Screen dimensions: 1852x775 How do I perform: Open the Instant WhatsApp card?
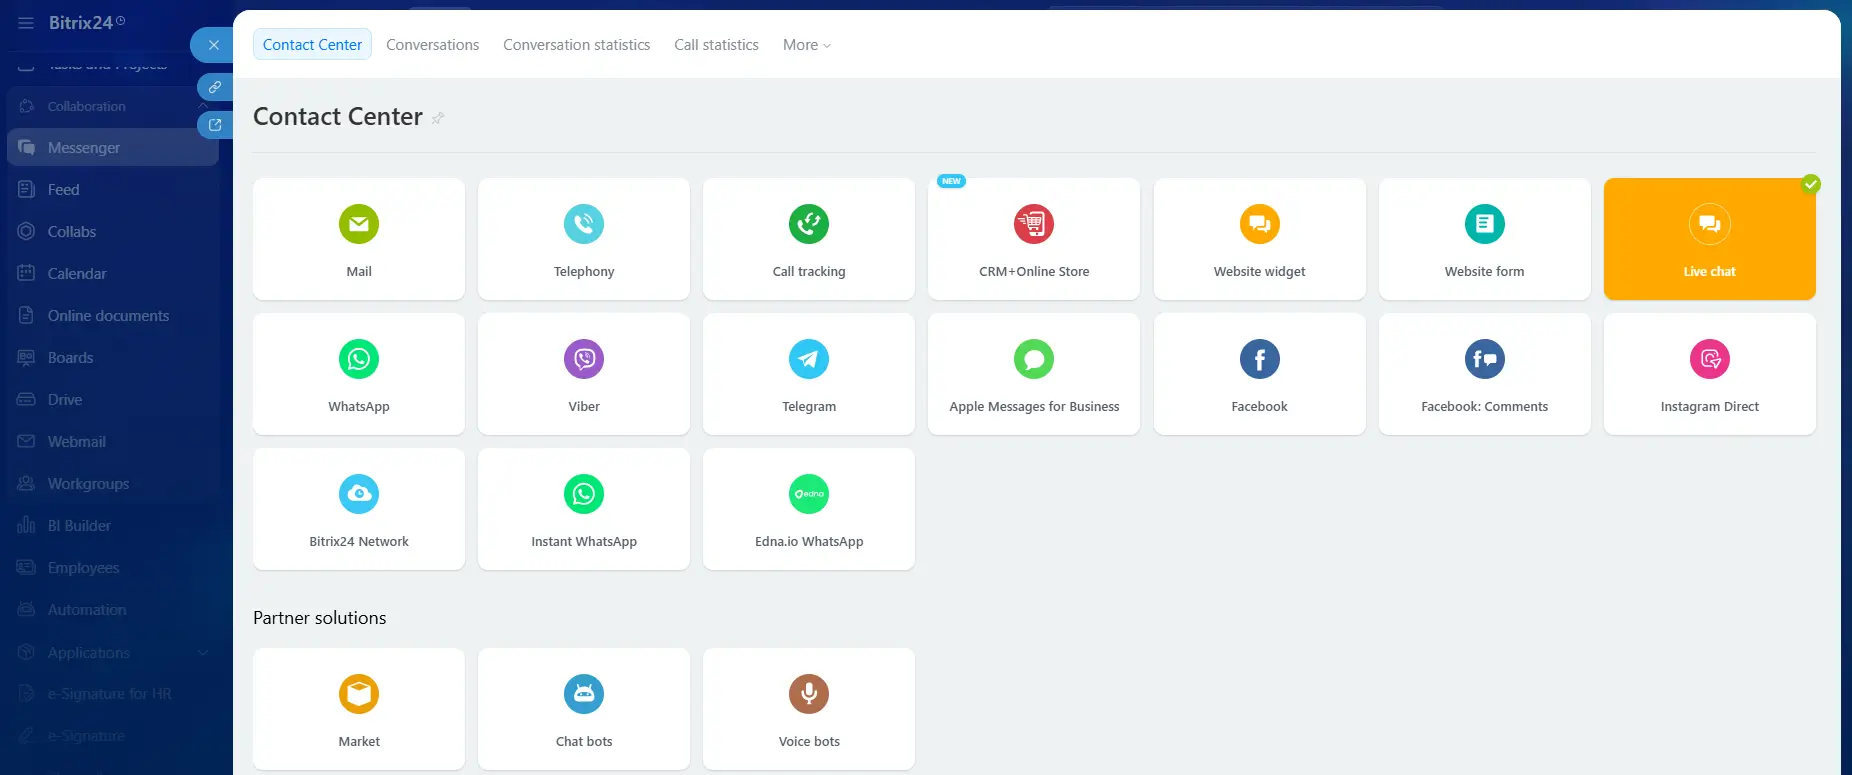point(584,509)
